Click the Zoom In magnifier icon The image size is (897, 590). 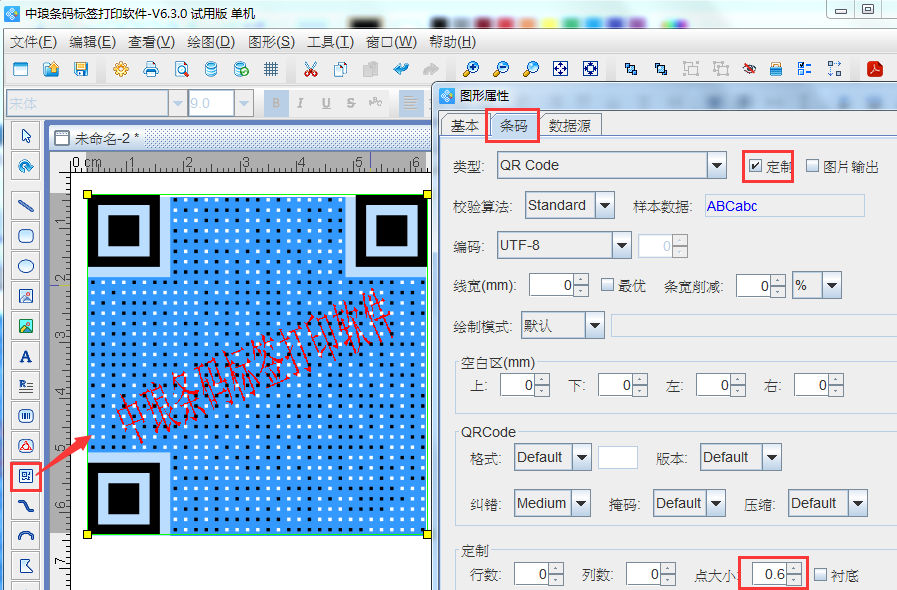(x=470, y=69)
